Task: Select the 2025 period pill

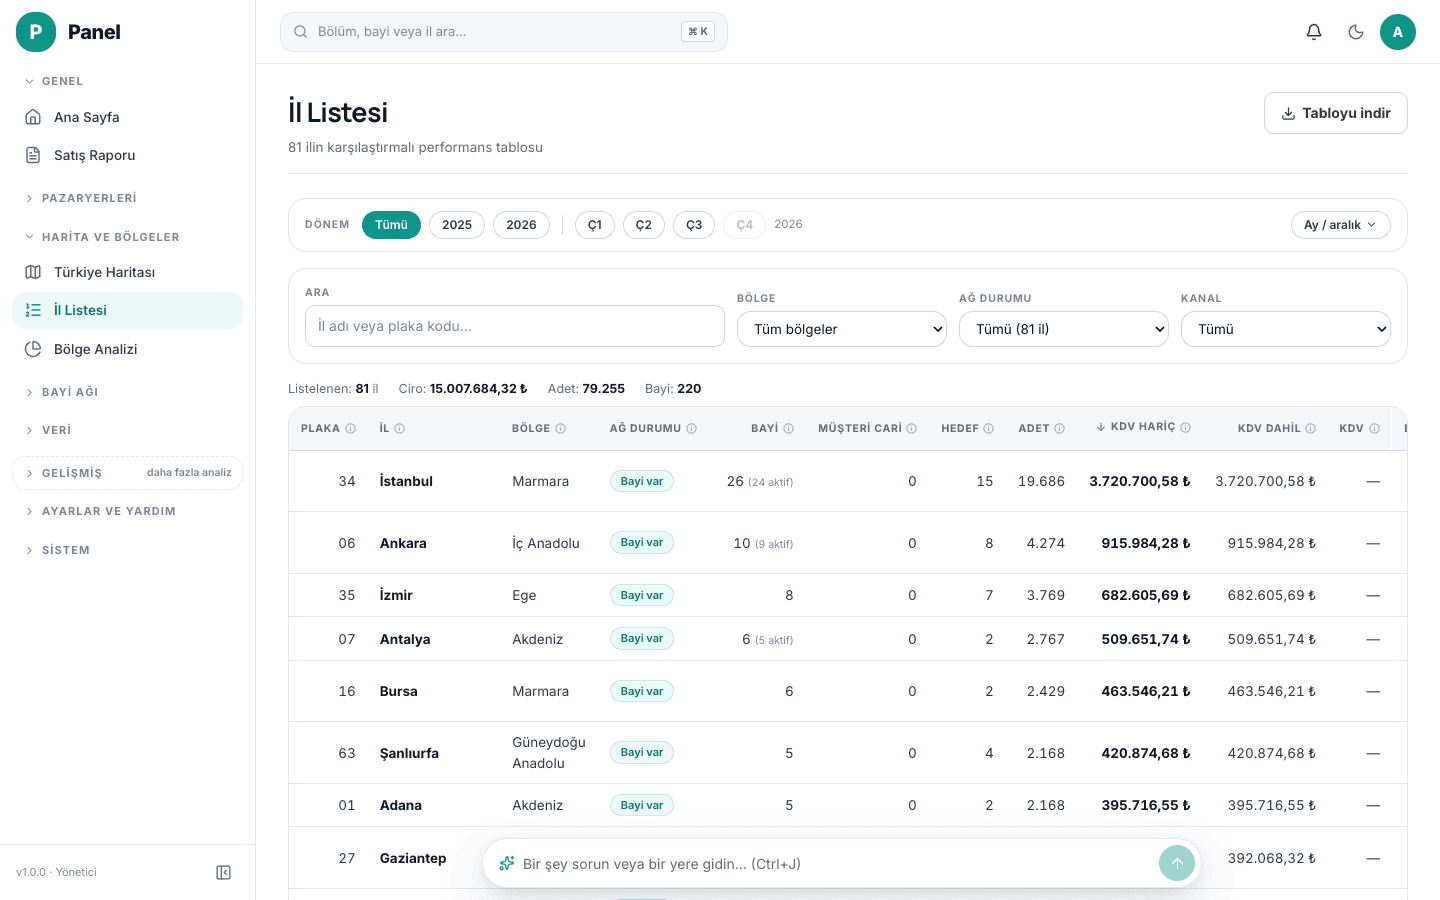Action: [457, 225]
